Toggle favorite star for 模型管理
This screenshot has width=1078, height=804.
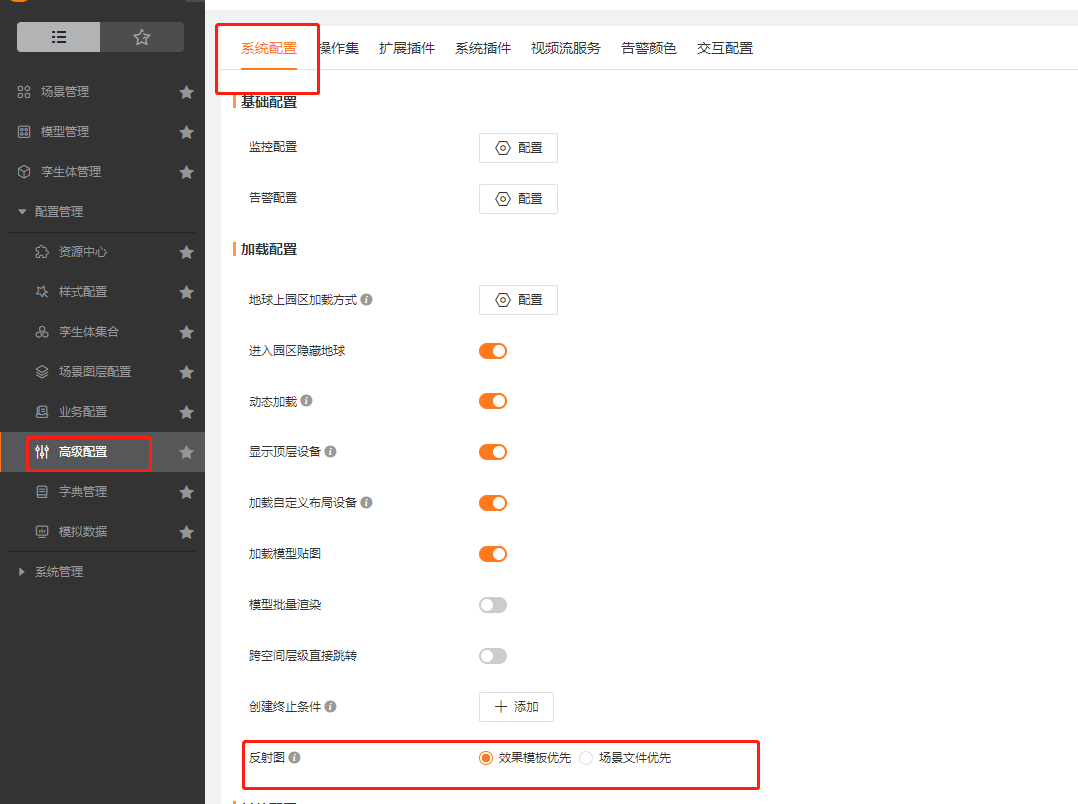click(186, 132)
